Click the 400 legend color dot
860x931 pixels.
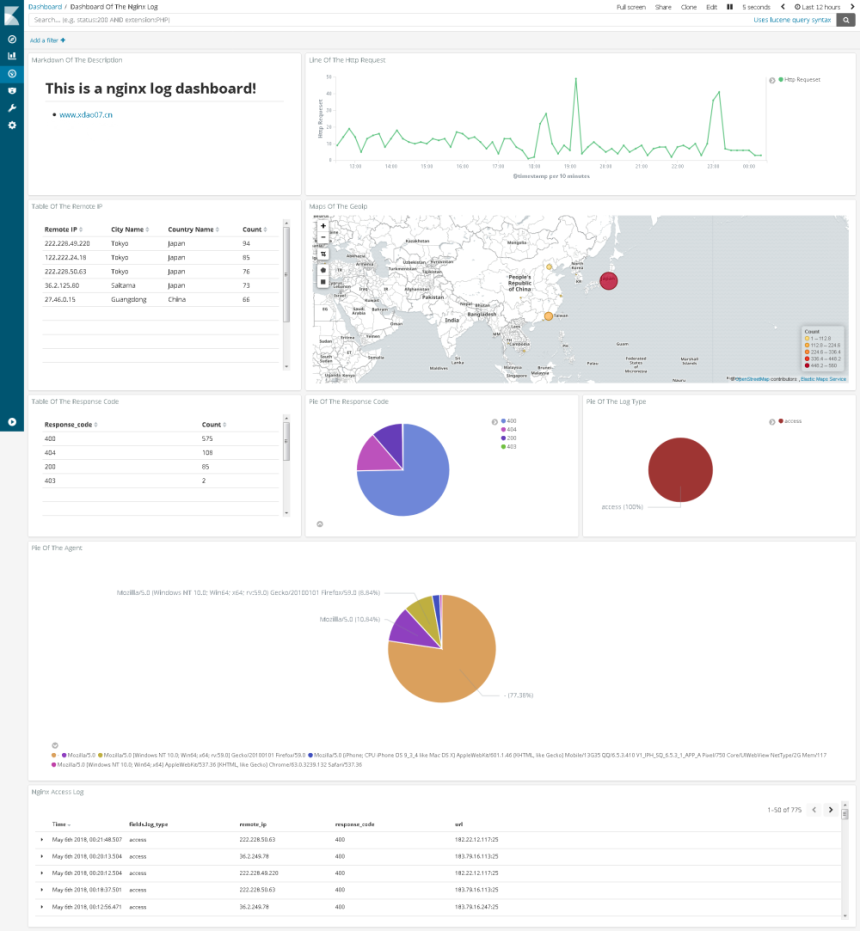502,421
